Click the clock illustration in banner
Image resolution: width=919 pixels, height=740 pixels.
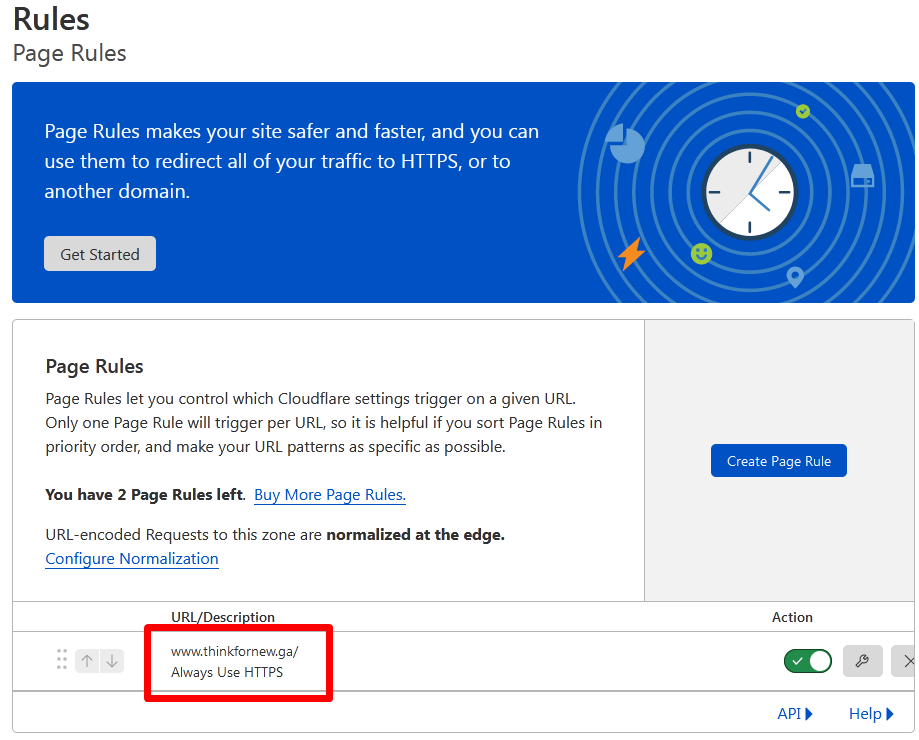pos(750,192)
